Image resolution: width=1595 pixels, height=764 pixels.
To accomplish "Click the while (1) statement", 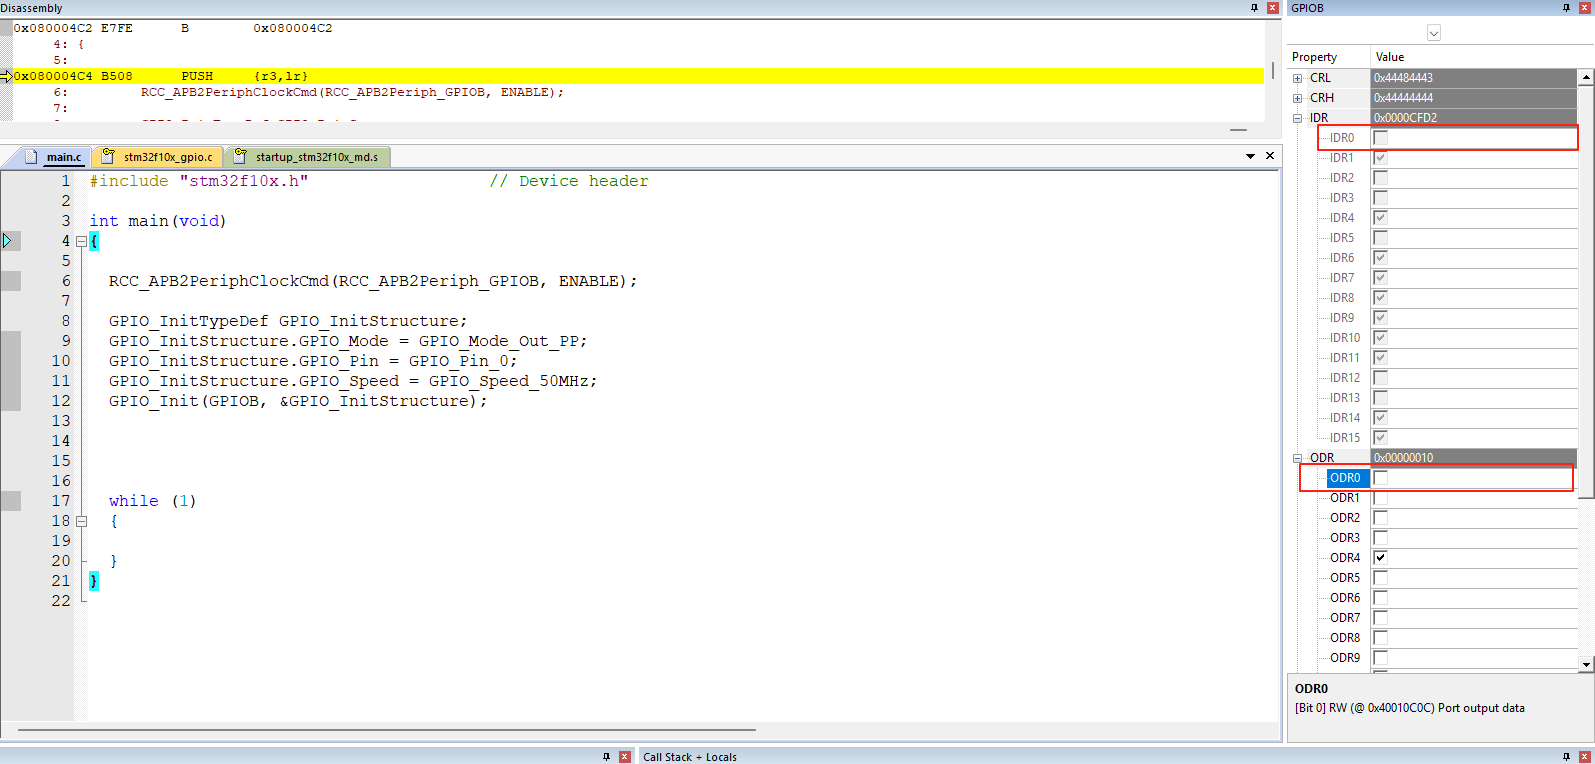I will point(153,501).
